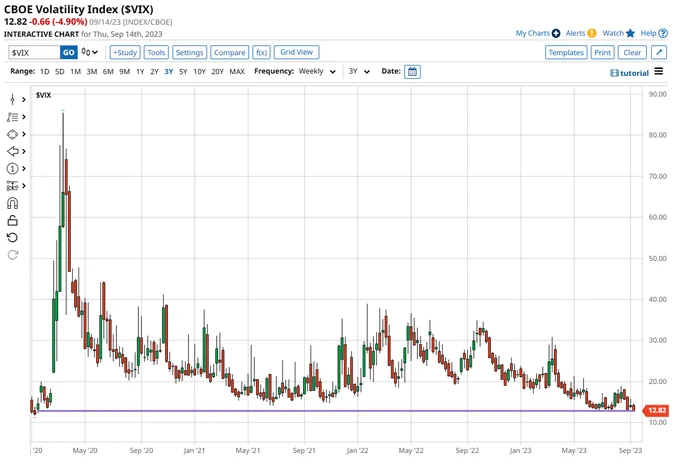Expand the measurement tool submenu chevron
This screenshot has width=680, height=469.
[x=23, y=186]
